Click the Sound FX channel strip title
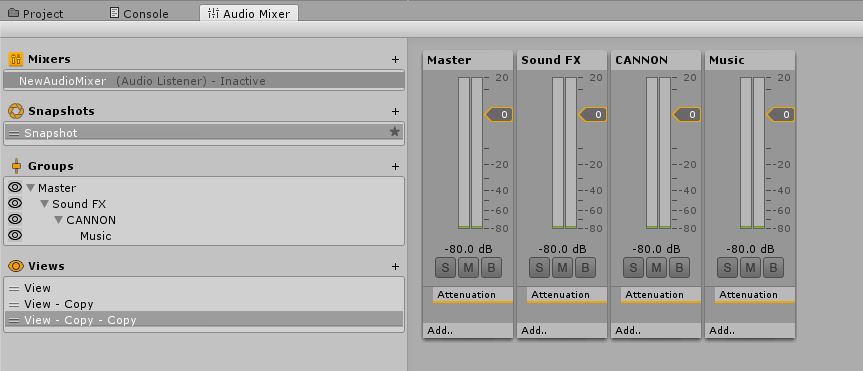 click(562, 60)
